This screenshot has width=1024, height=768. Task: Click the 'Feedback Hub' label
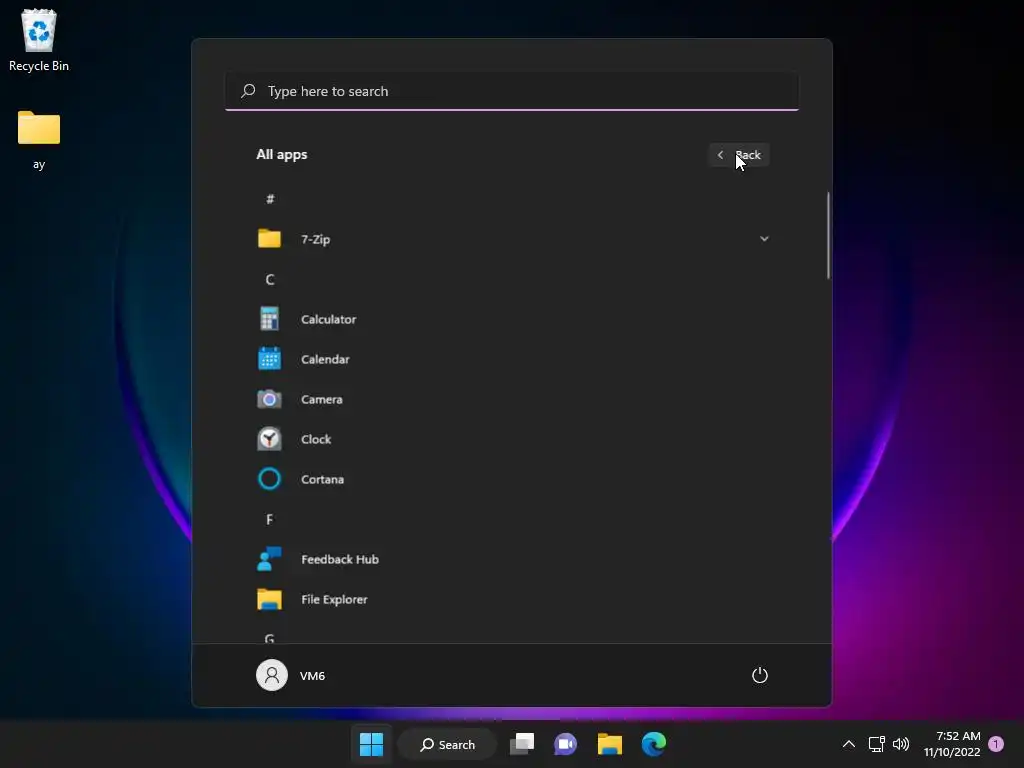point(340,559)
